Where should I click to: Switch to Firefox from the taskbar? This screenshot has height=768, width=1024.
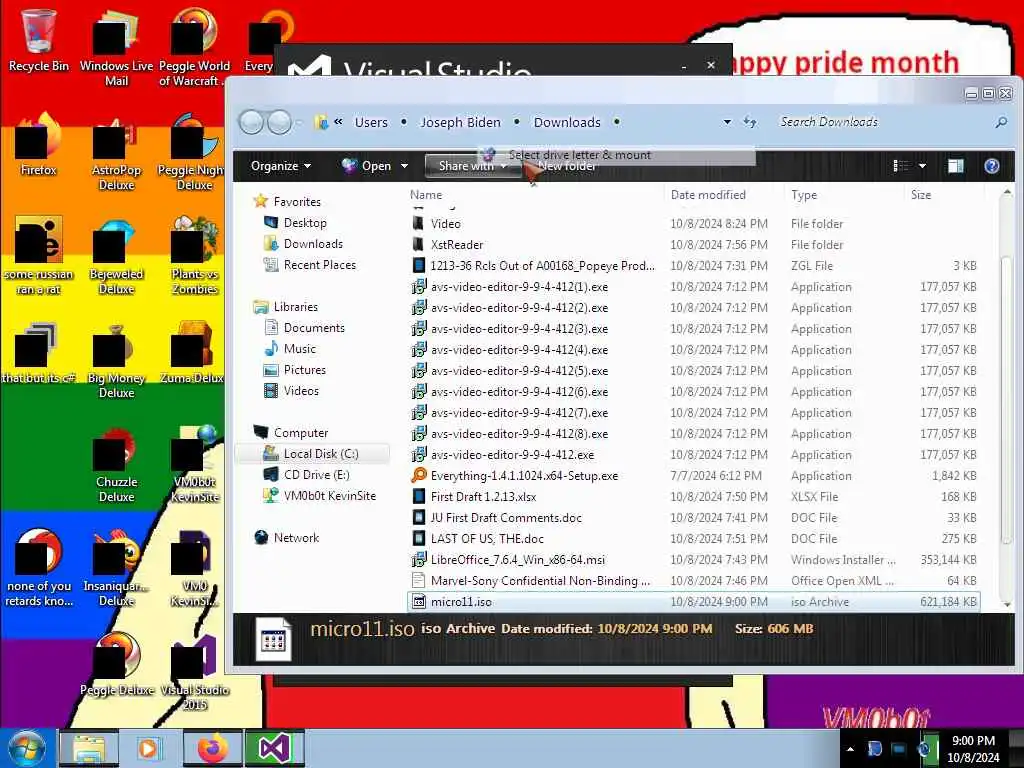point(213,748)
